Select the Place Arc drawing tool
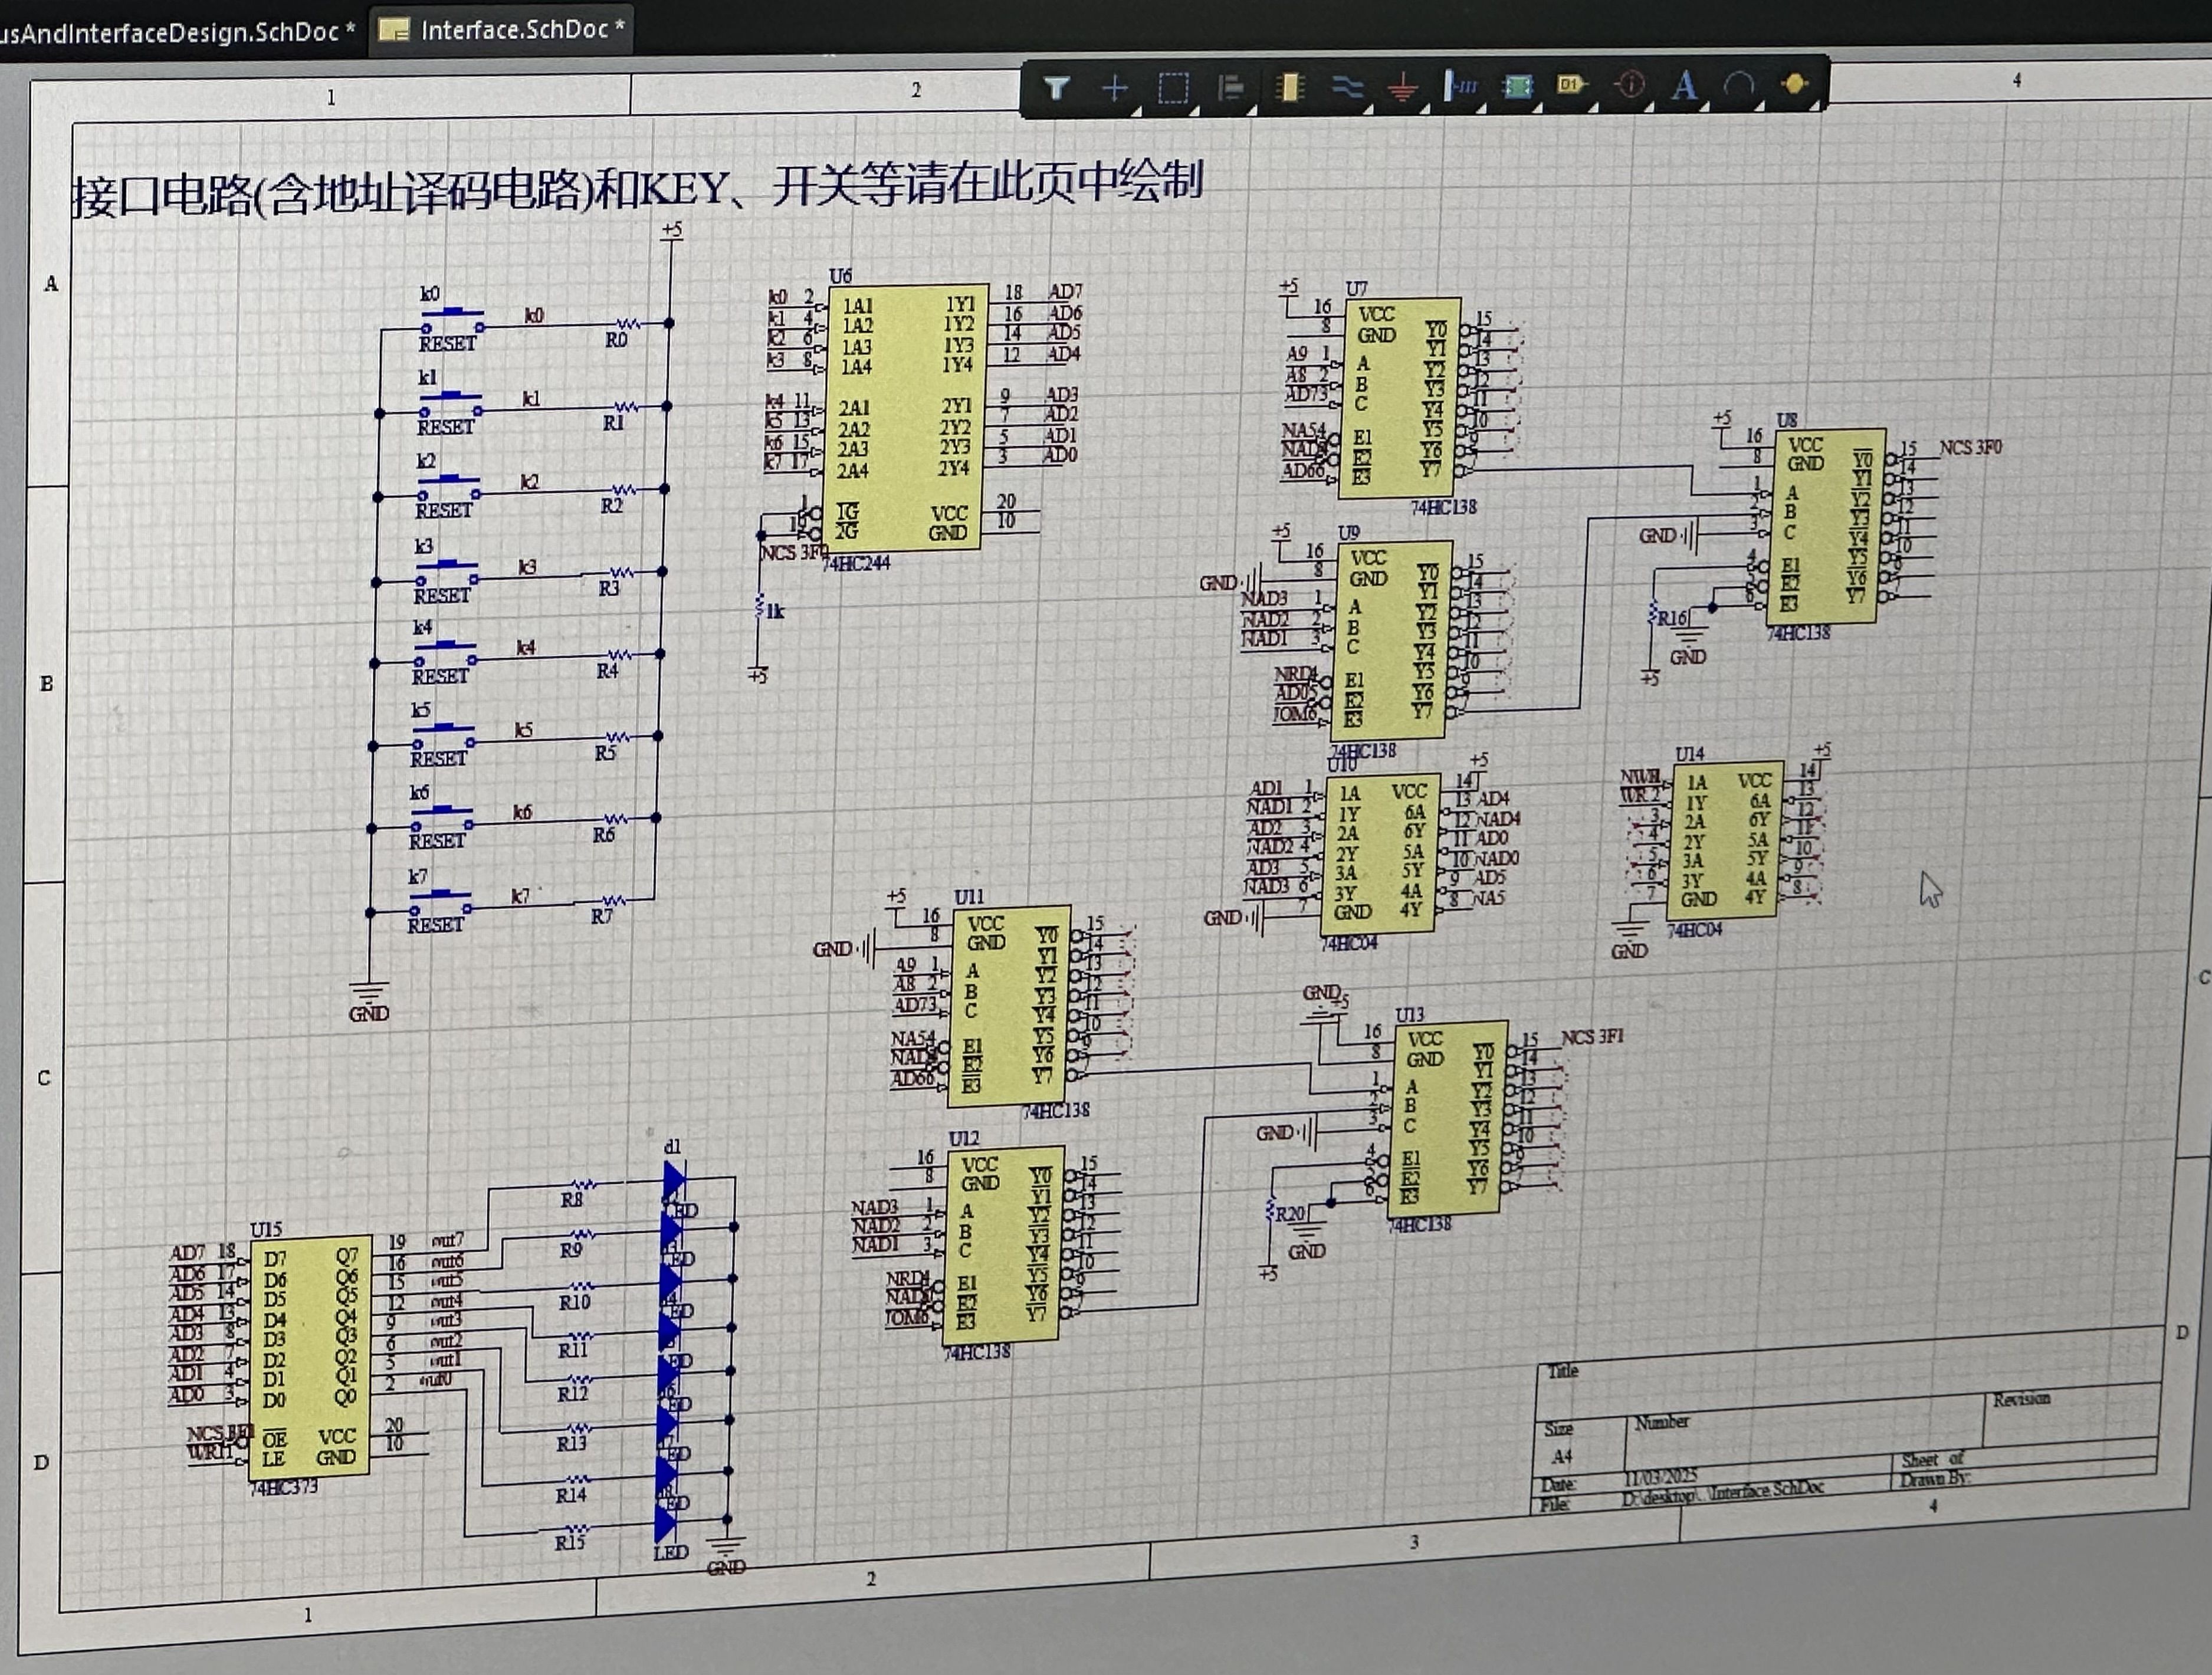2212x1675 pixels. pos(1739,86)
